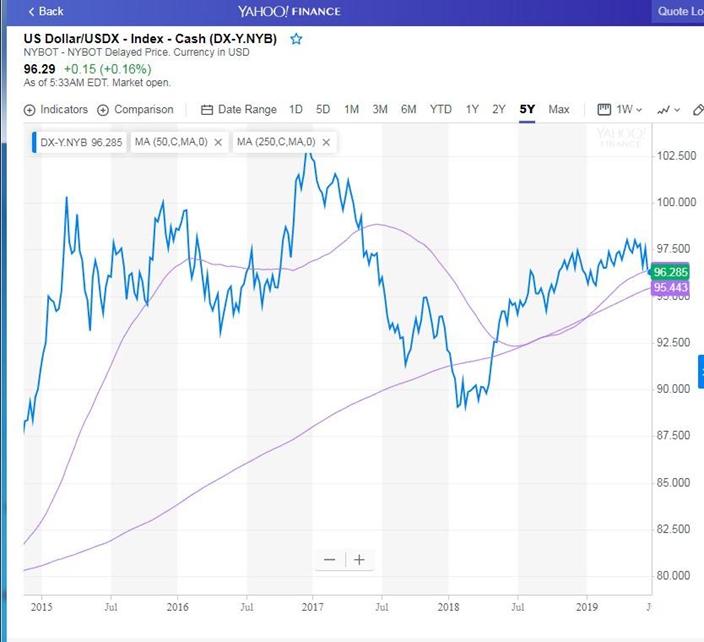Click the calendar icon beside Date Range
The width and height of the screenshot is (704, 642).
pos(207,110)
